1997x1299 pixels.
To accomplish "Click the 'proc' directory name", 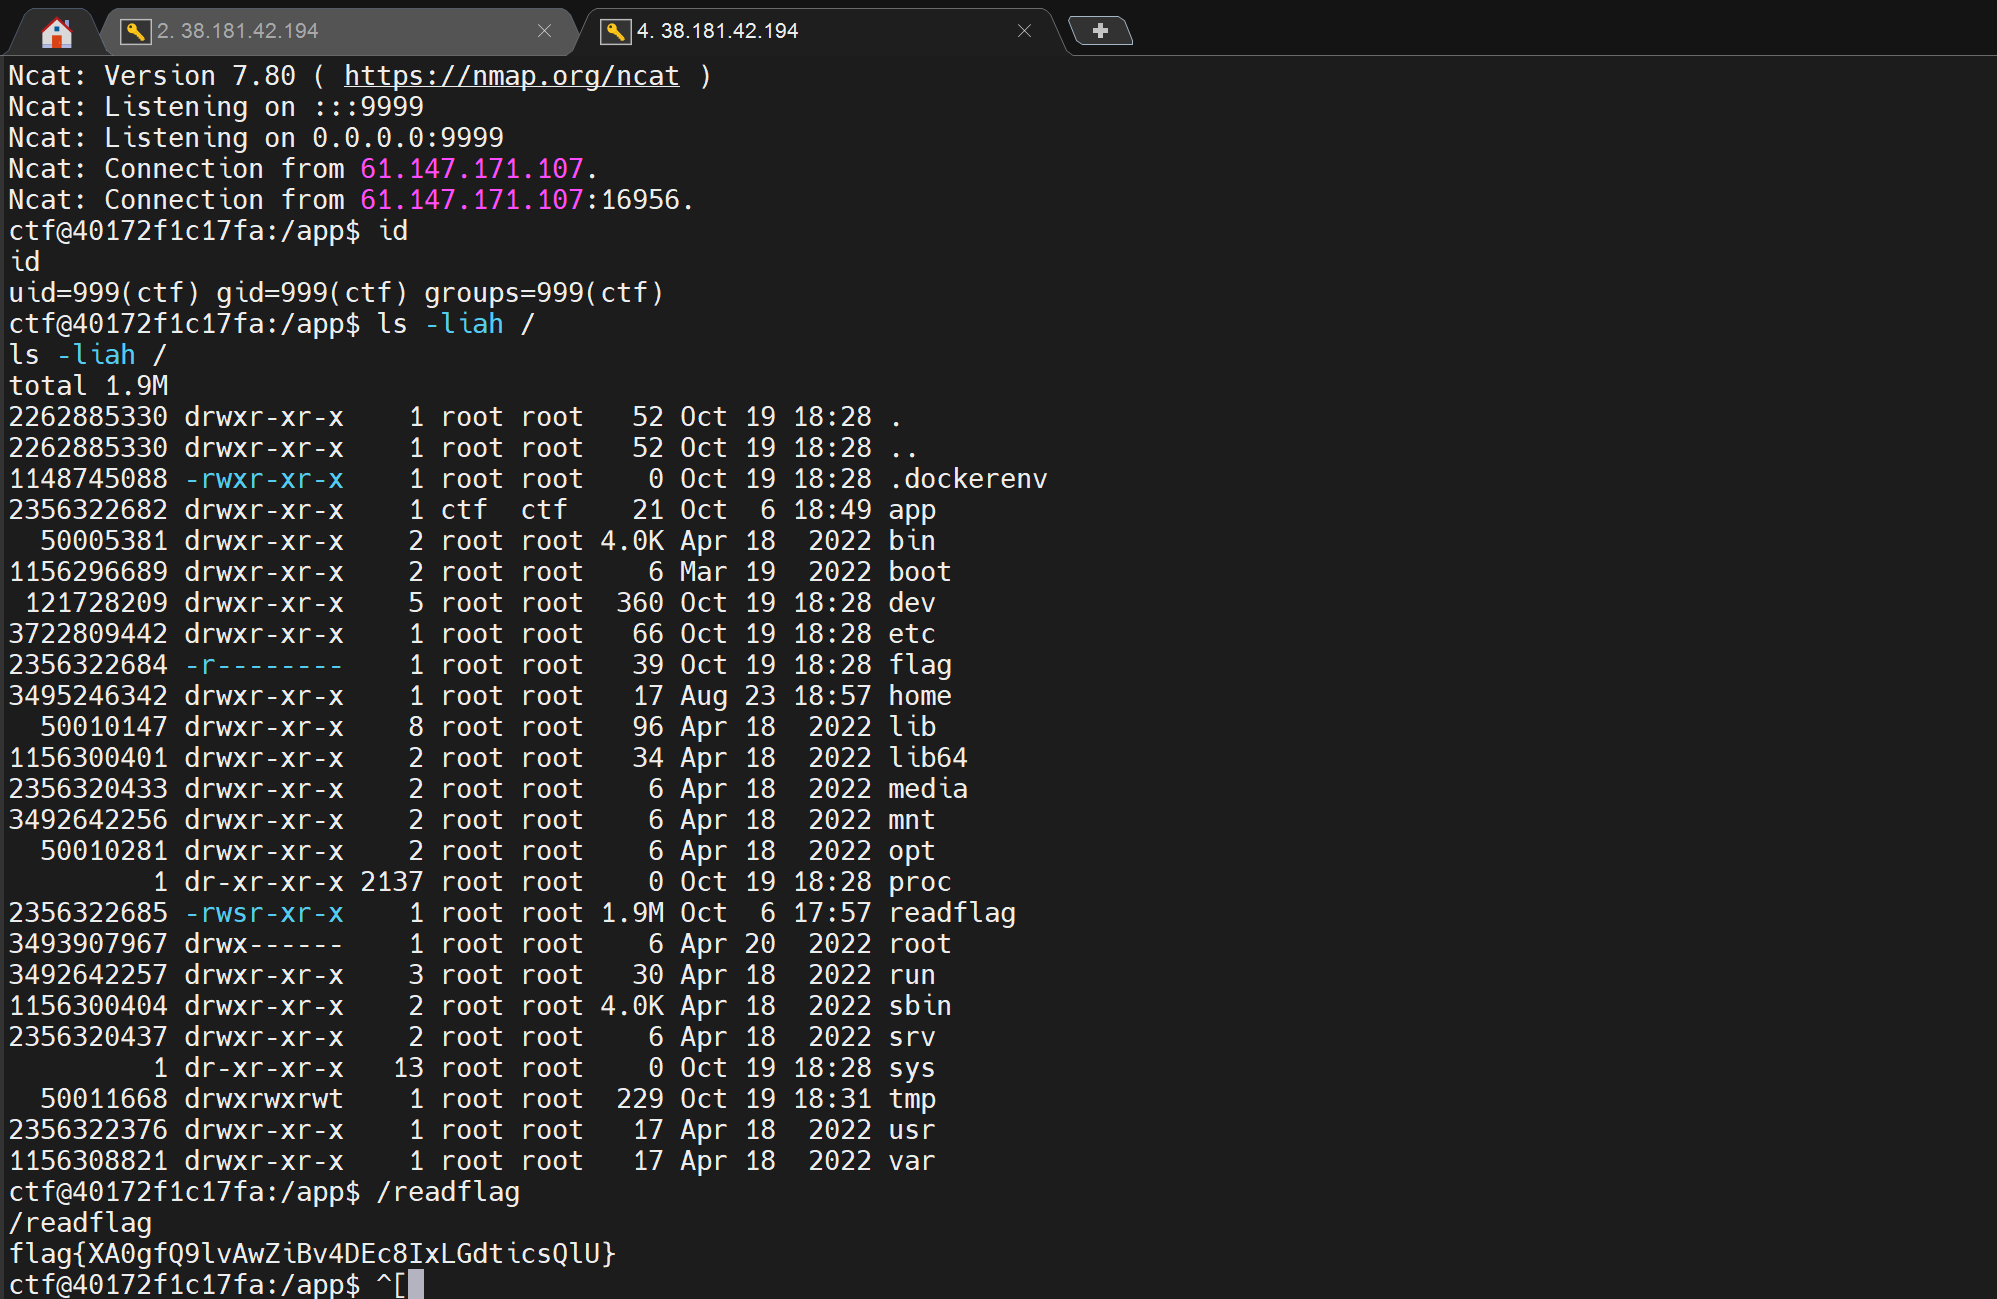I will pos(920,882).
